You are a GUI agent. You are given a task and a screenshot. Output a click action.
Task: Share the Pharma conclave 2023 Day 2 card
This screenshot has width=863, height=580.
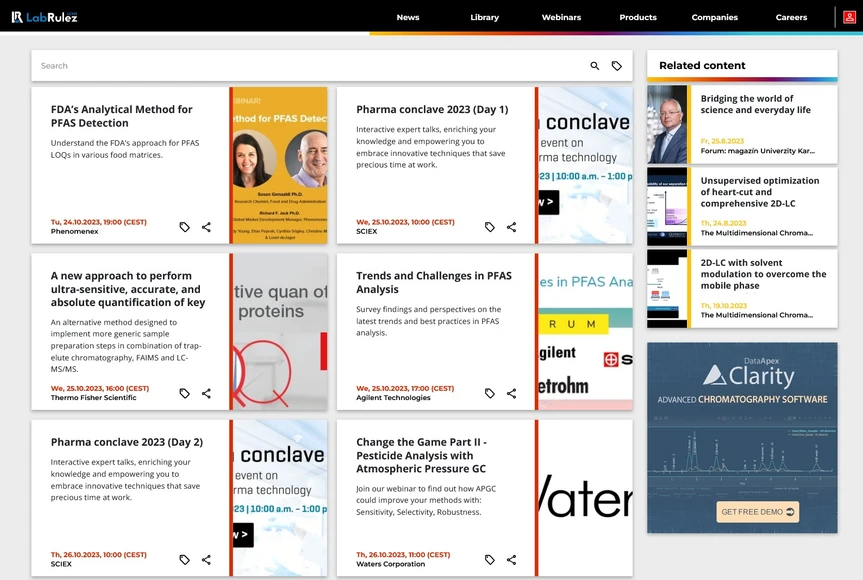[206, 560]
